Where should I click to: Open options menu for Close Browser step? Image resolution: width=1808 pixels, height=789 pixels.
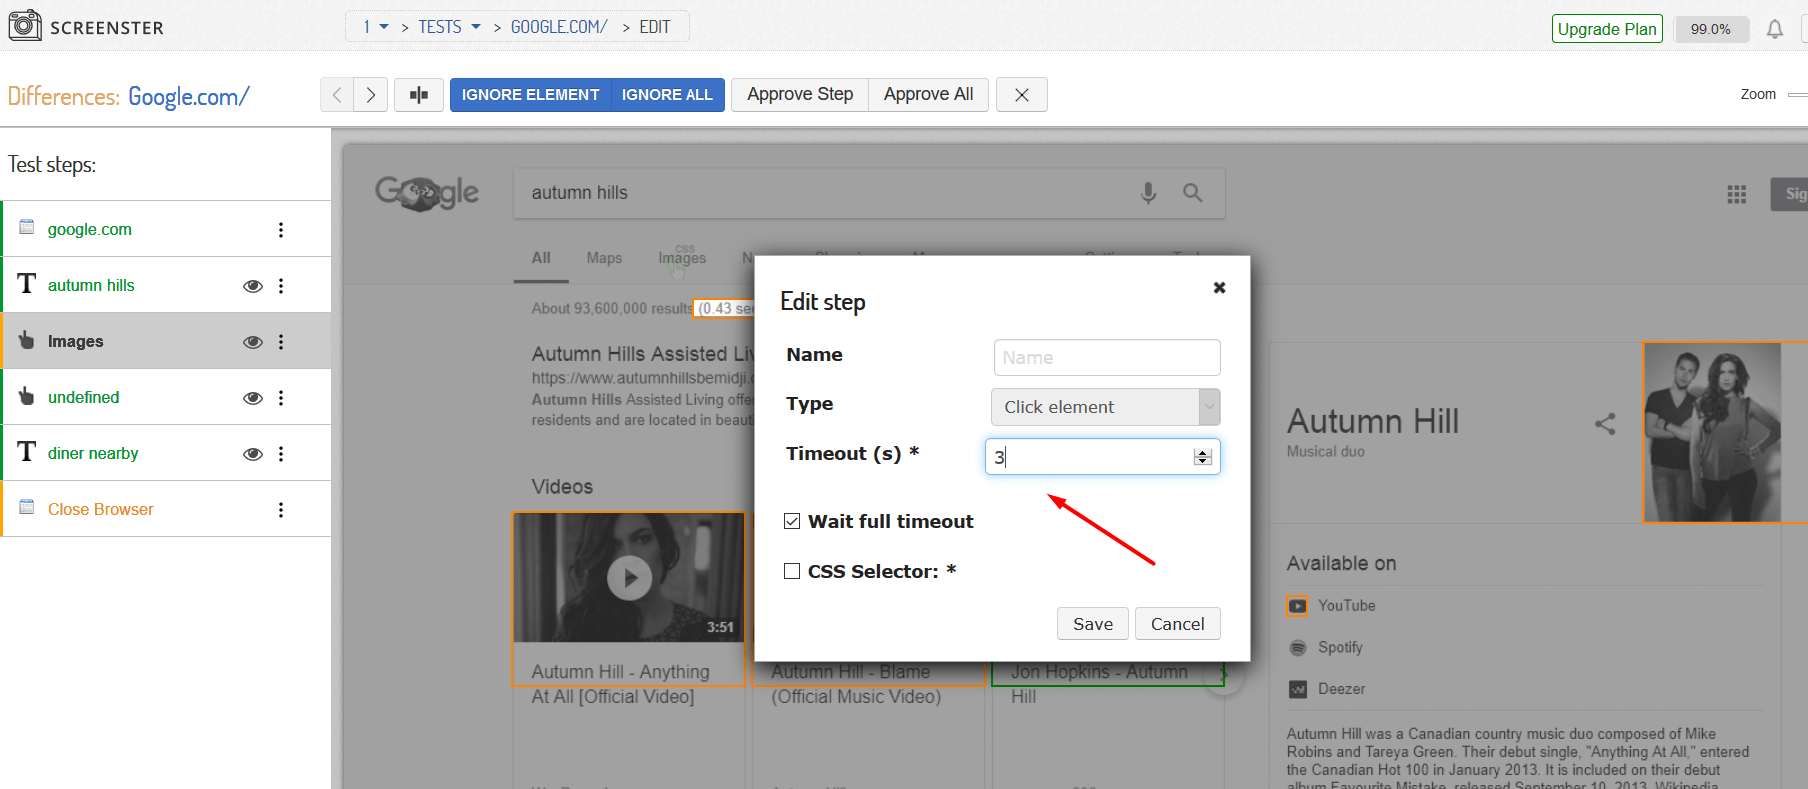(x=281, y=510)
